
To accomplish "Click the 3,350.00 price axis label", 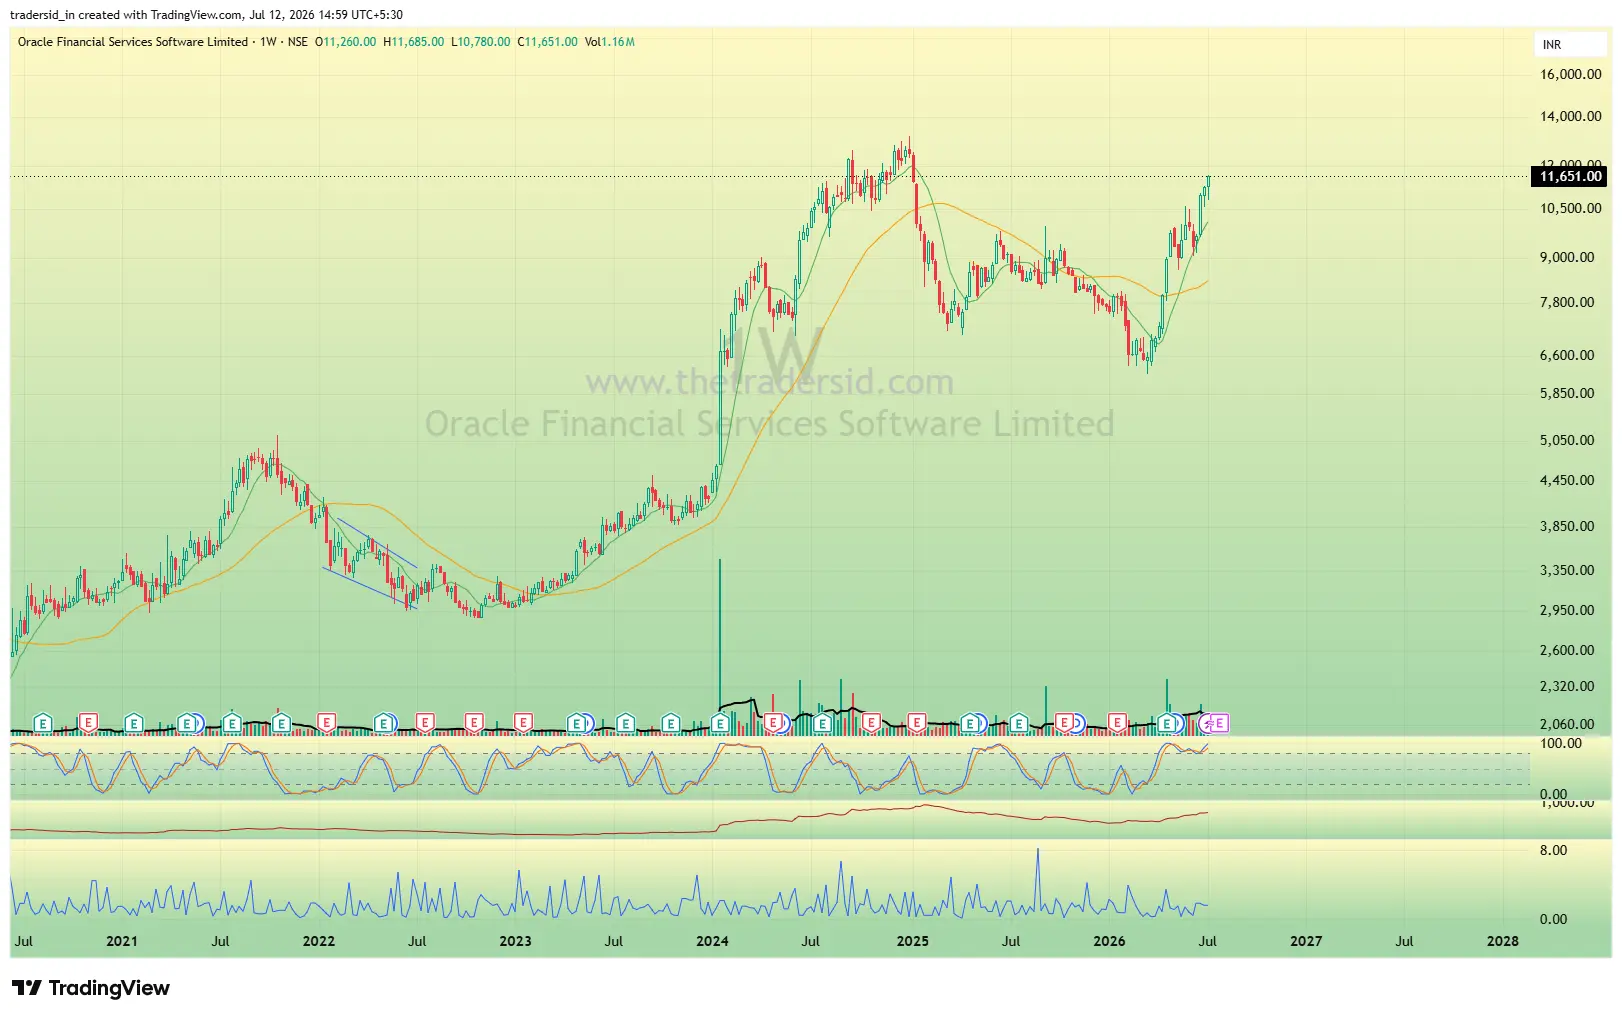I will point(1567,570).
